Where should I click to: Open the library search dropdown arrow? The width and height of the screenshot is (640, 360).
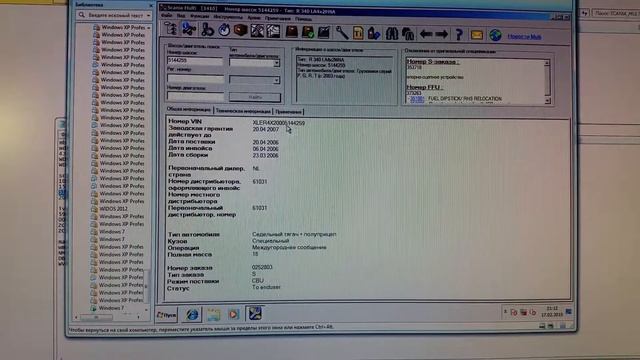pos(149,16)
